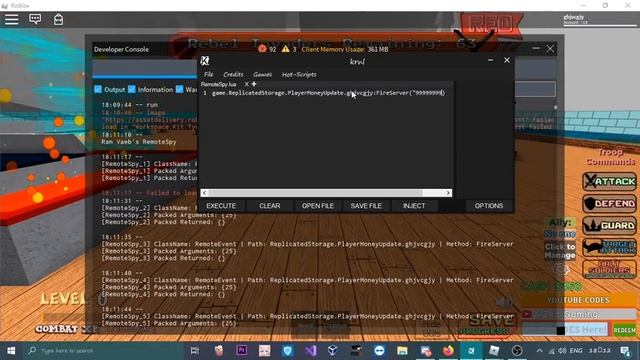The height and width of the screenshot is (360, 640).
Task: Click the game sound speaker icon
Action: tap(504, 302)
